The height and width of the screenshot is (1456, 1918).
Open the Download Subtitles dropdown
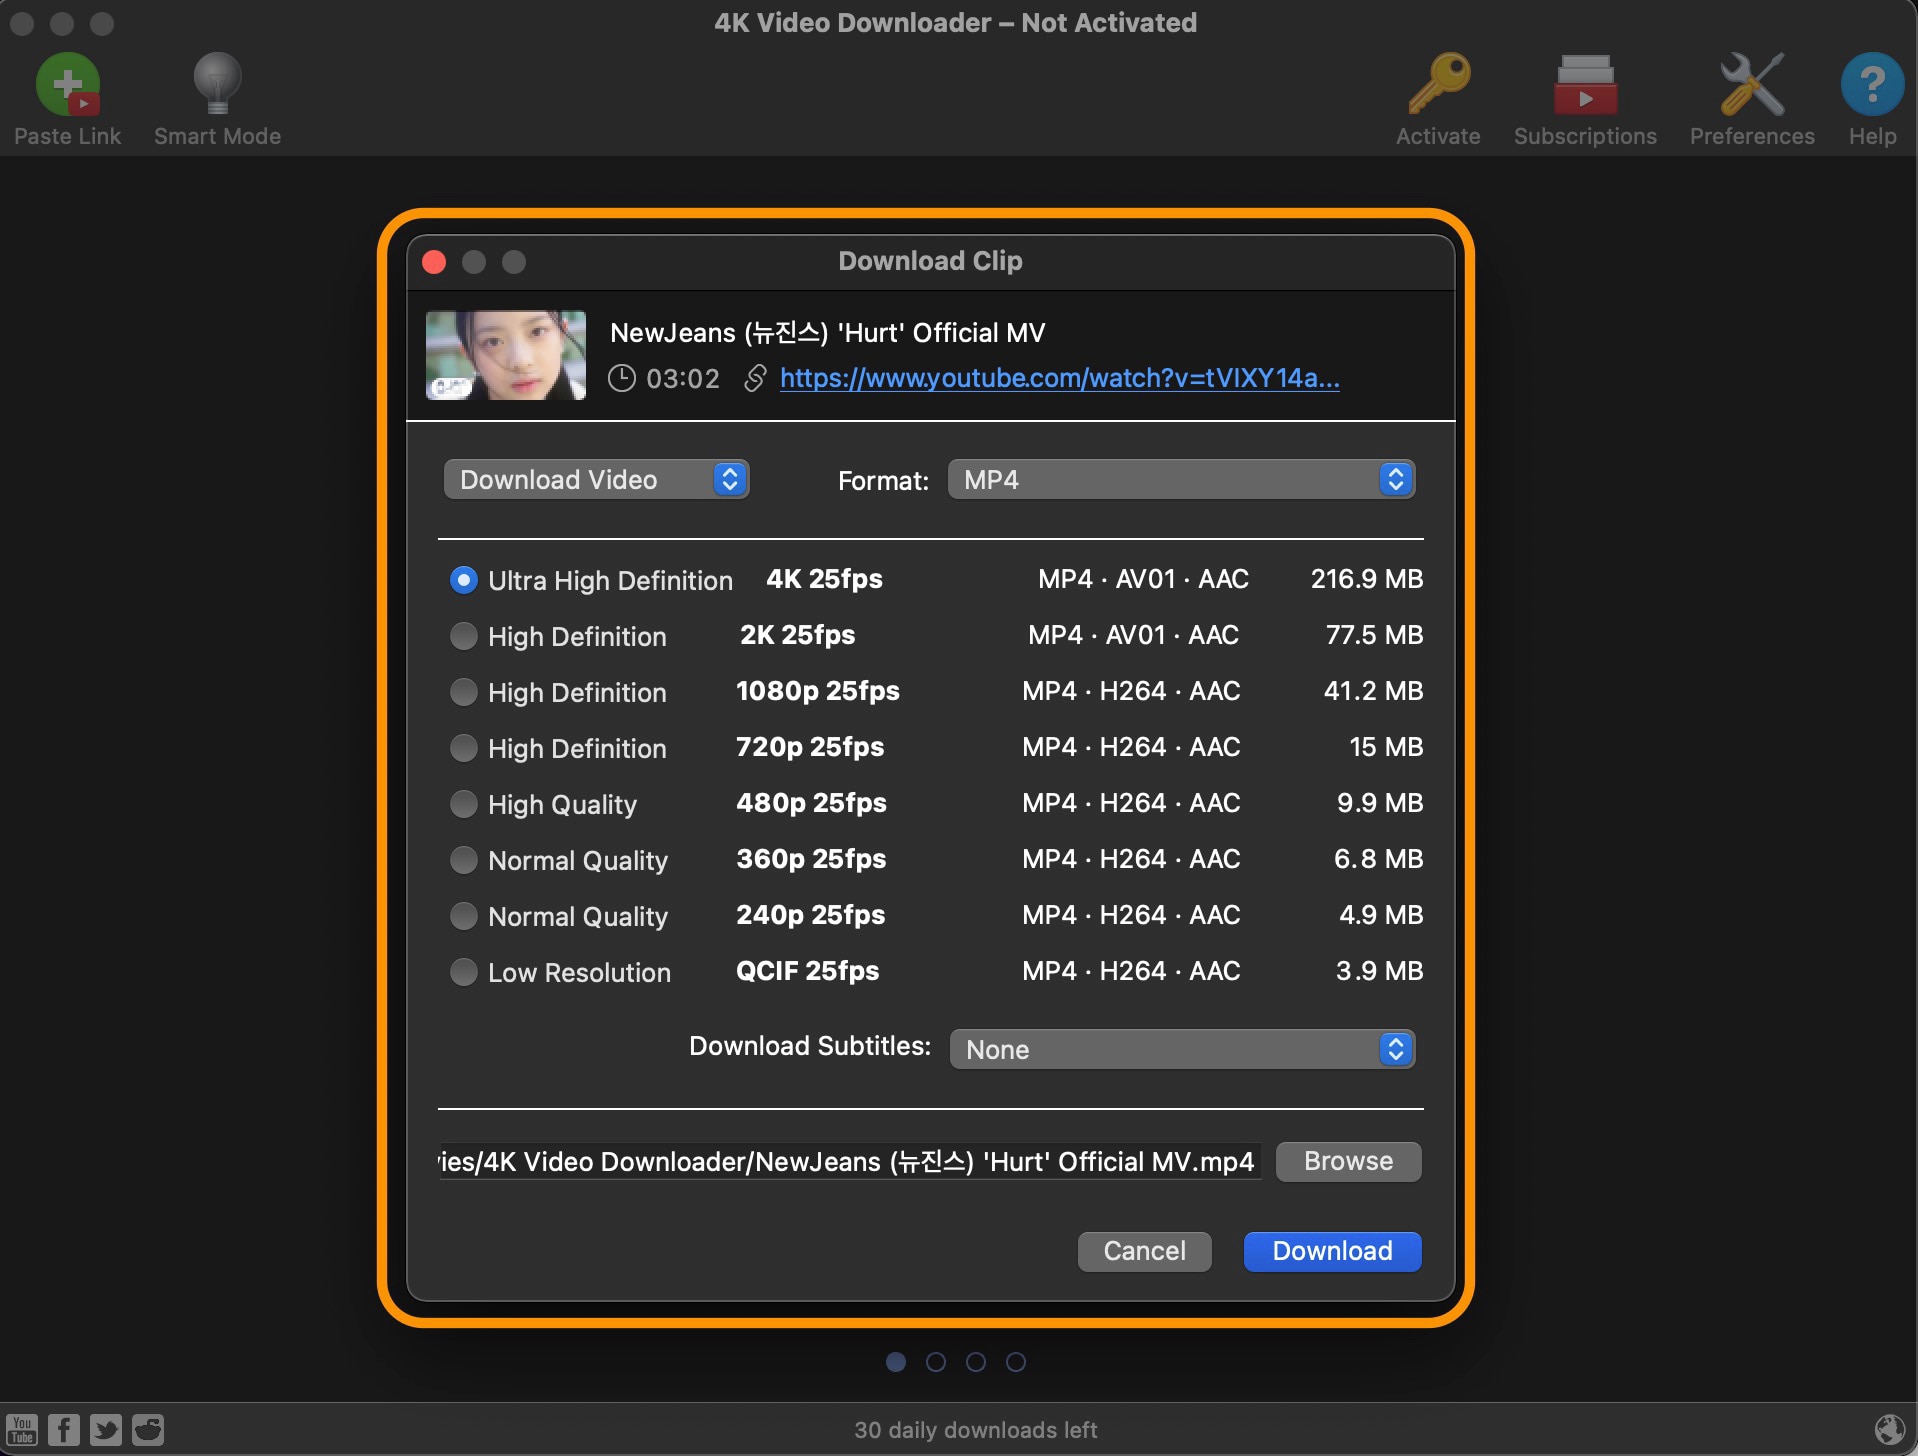point(1182,1049)
